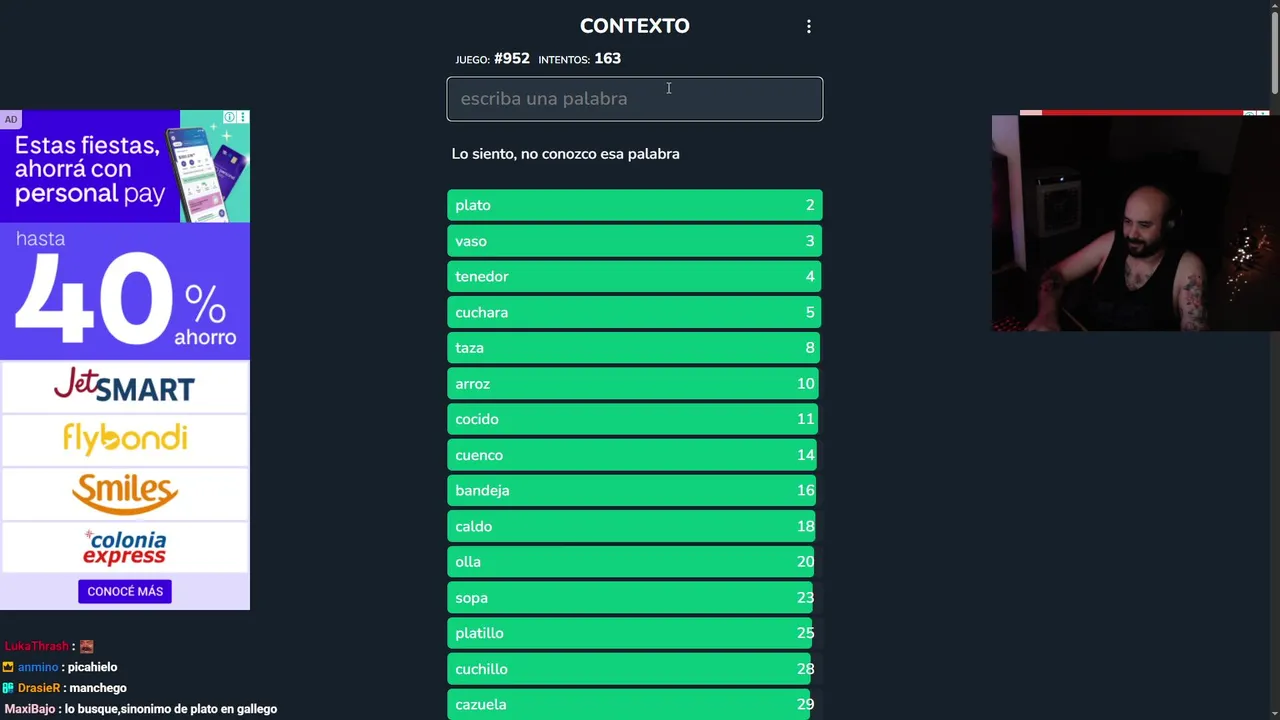Select the Colonia Express ad logo
This screenshot has height=720, width=1280.
tap(124, 547)
